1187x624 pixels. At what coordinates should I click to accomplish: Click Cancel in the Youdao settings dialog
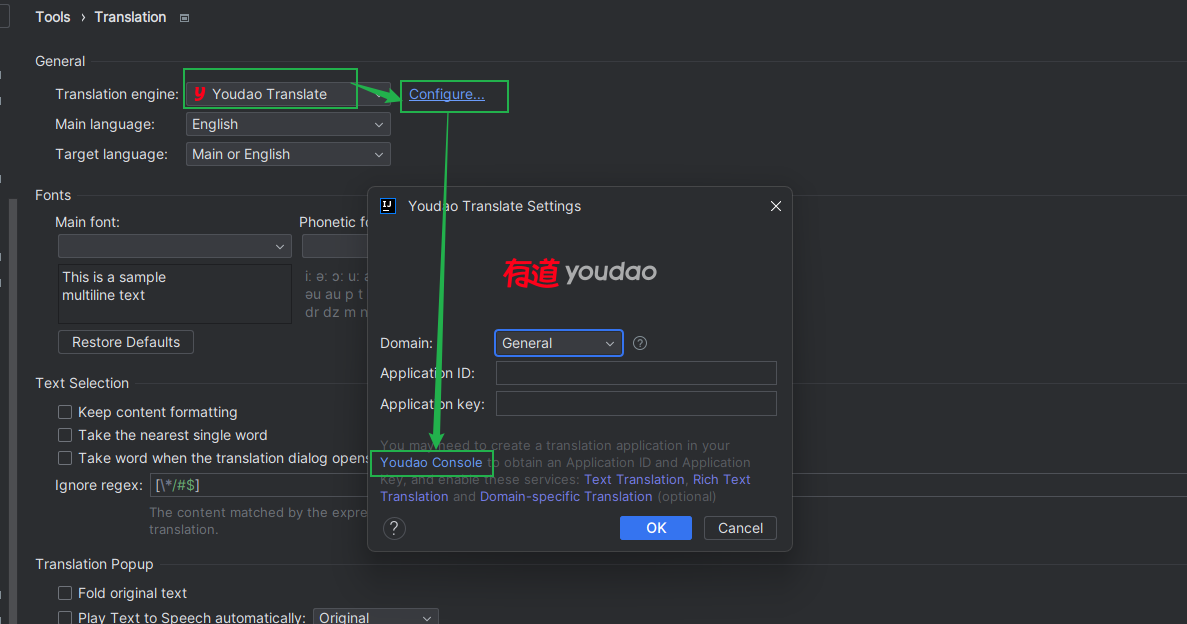[x=740, y=528]
